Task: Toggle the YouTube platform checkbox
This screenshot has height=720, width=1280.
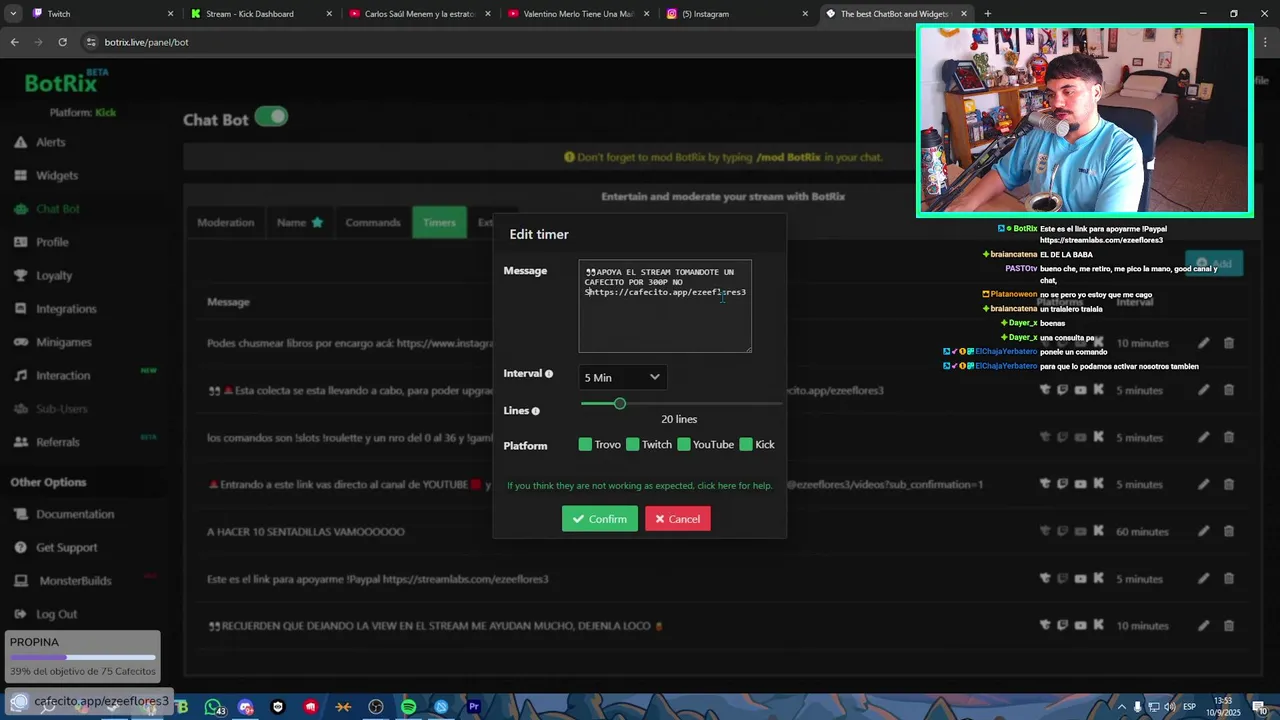Action: pos(684,444)
